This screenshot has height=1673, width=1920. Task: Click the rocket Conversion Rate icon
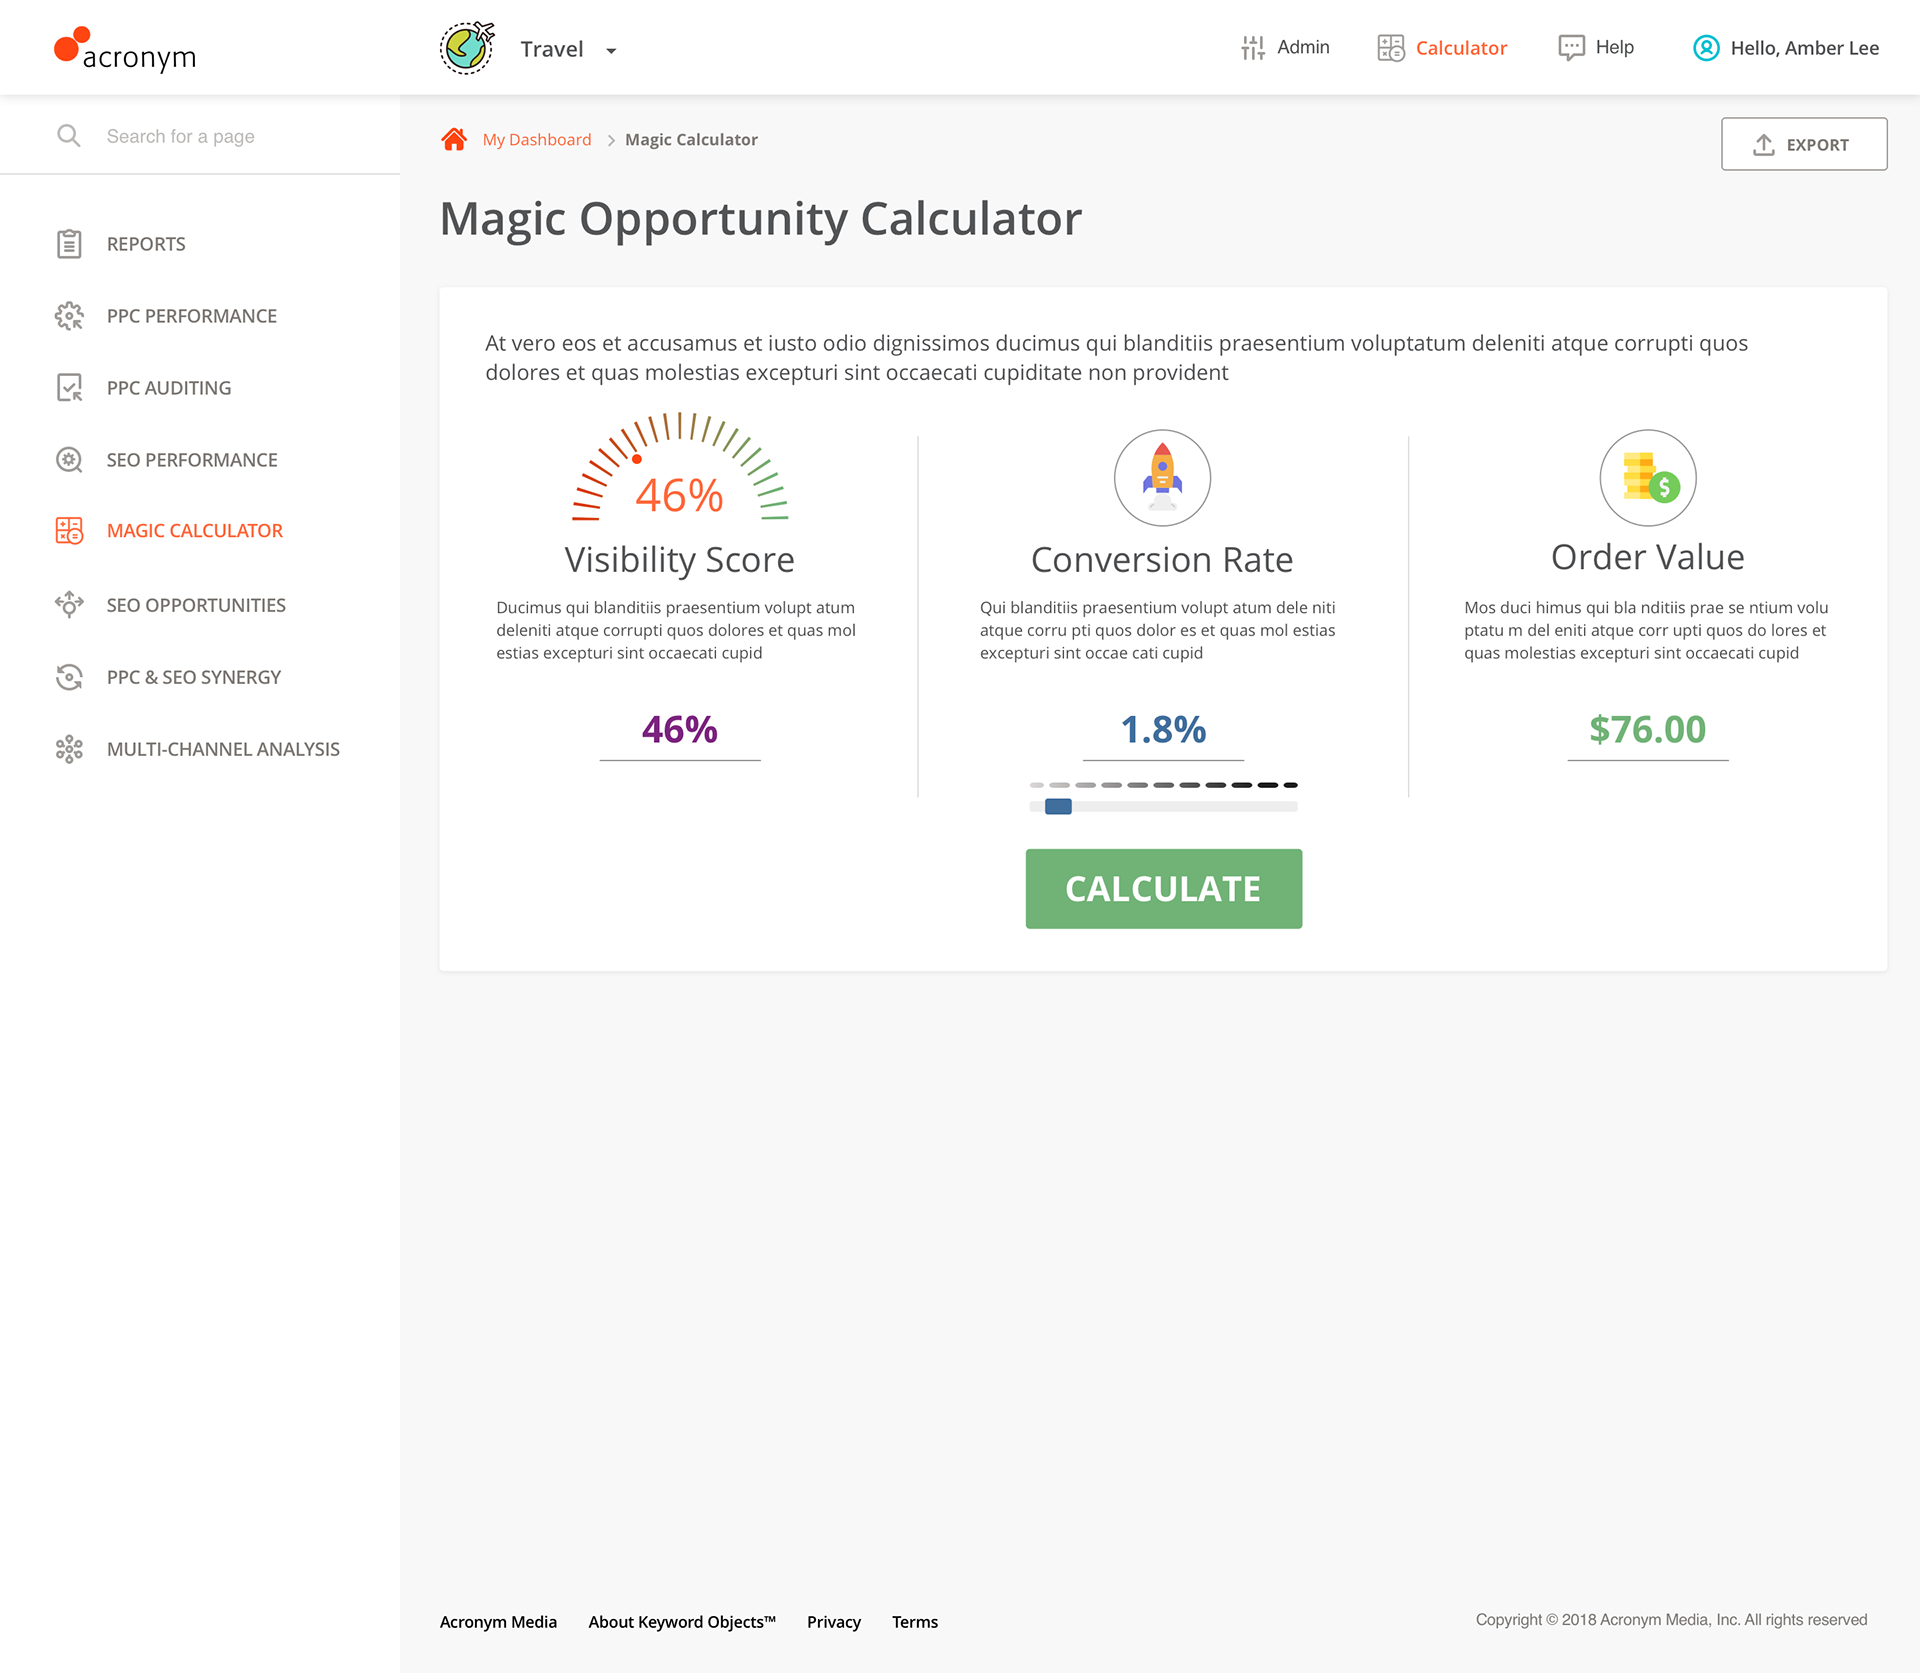pyautogui.click(x=1162, y=478)
